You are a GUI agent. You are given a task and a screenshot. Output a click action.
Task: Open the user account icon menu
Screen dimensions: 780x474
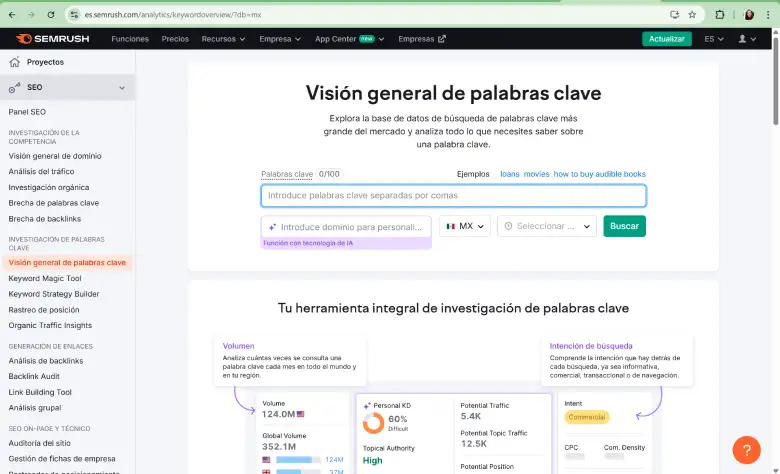747,39
